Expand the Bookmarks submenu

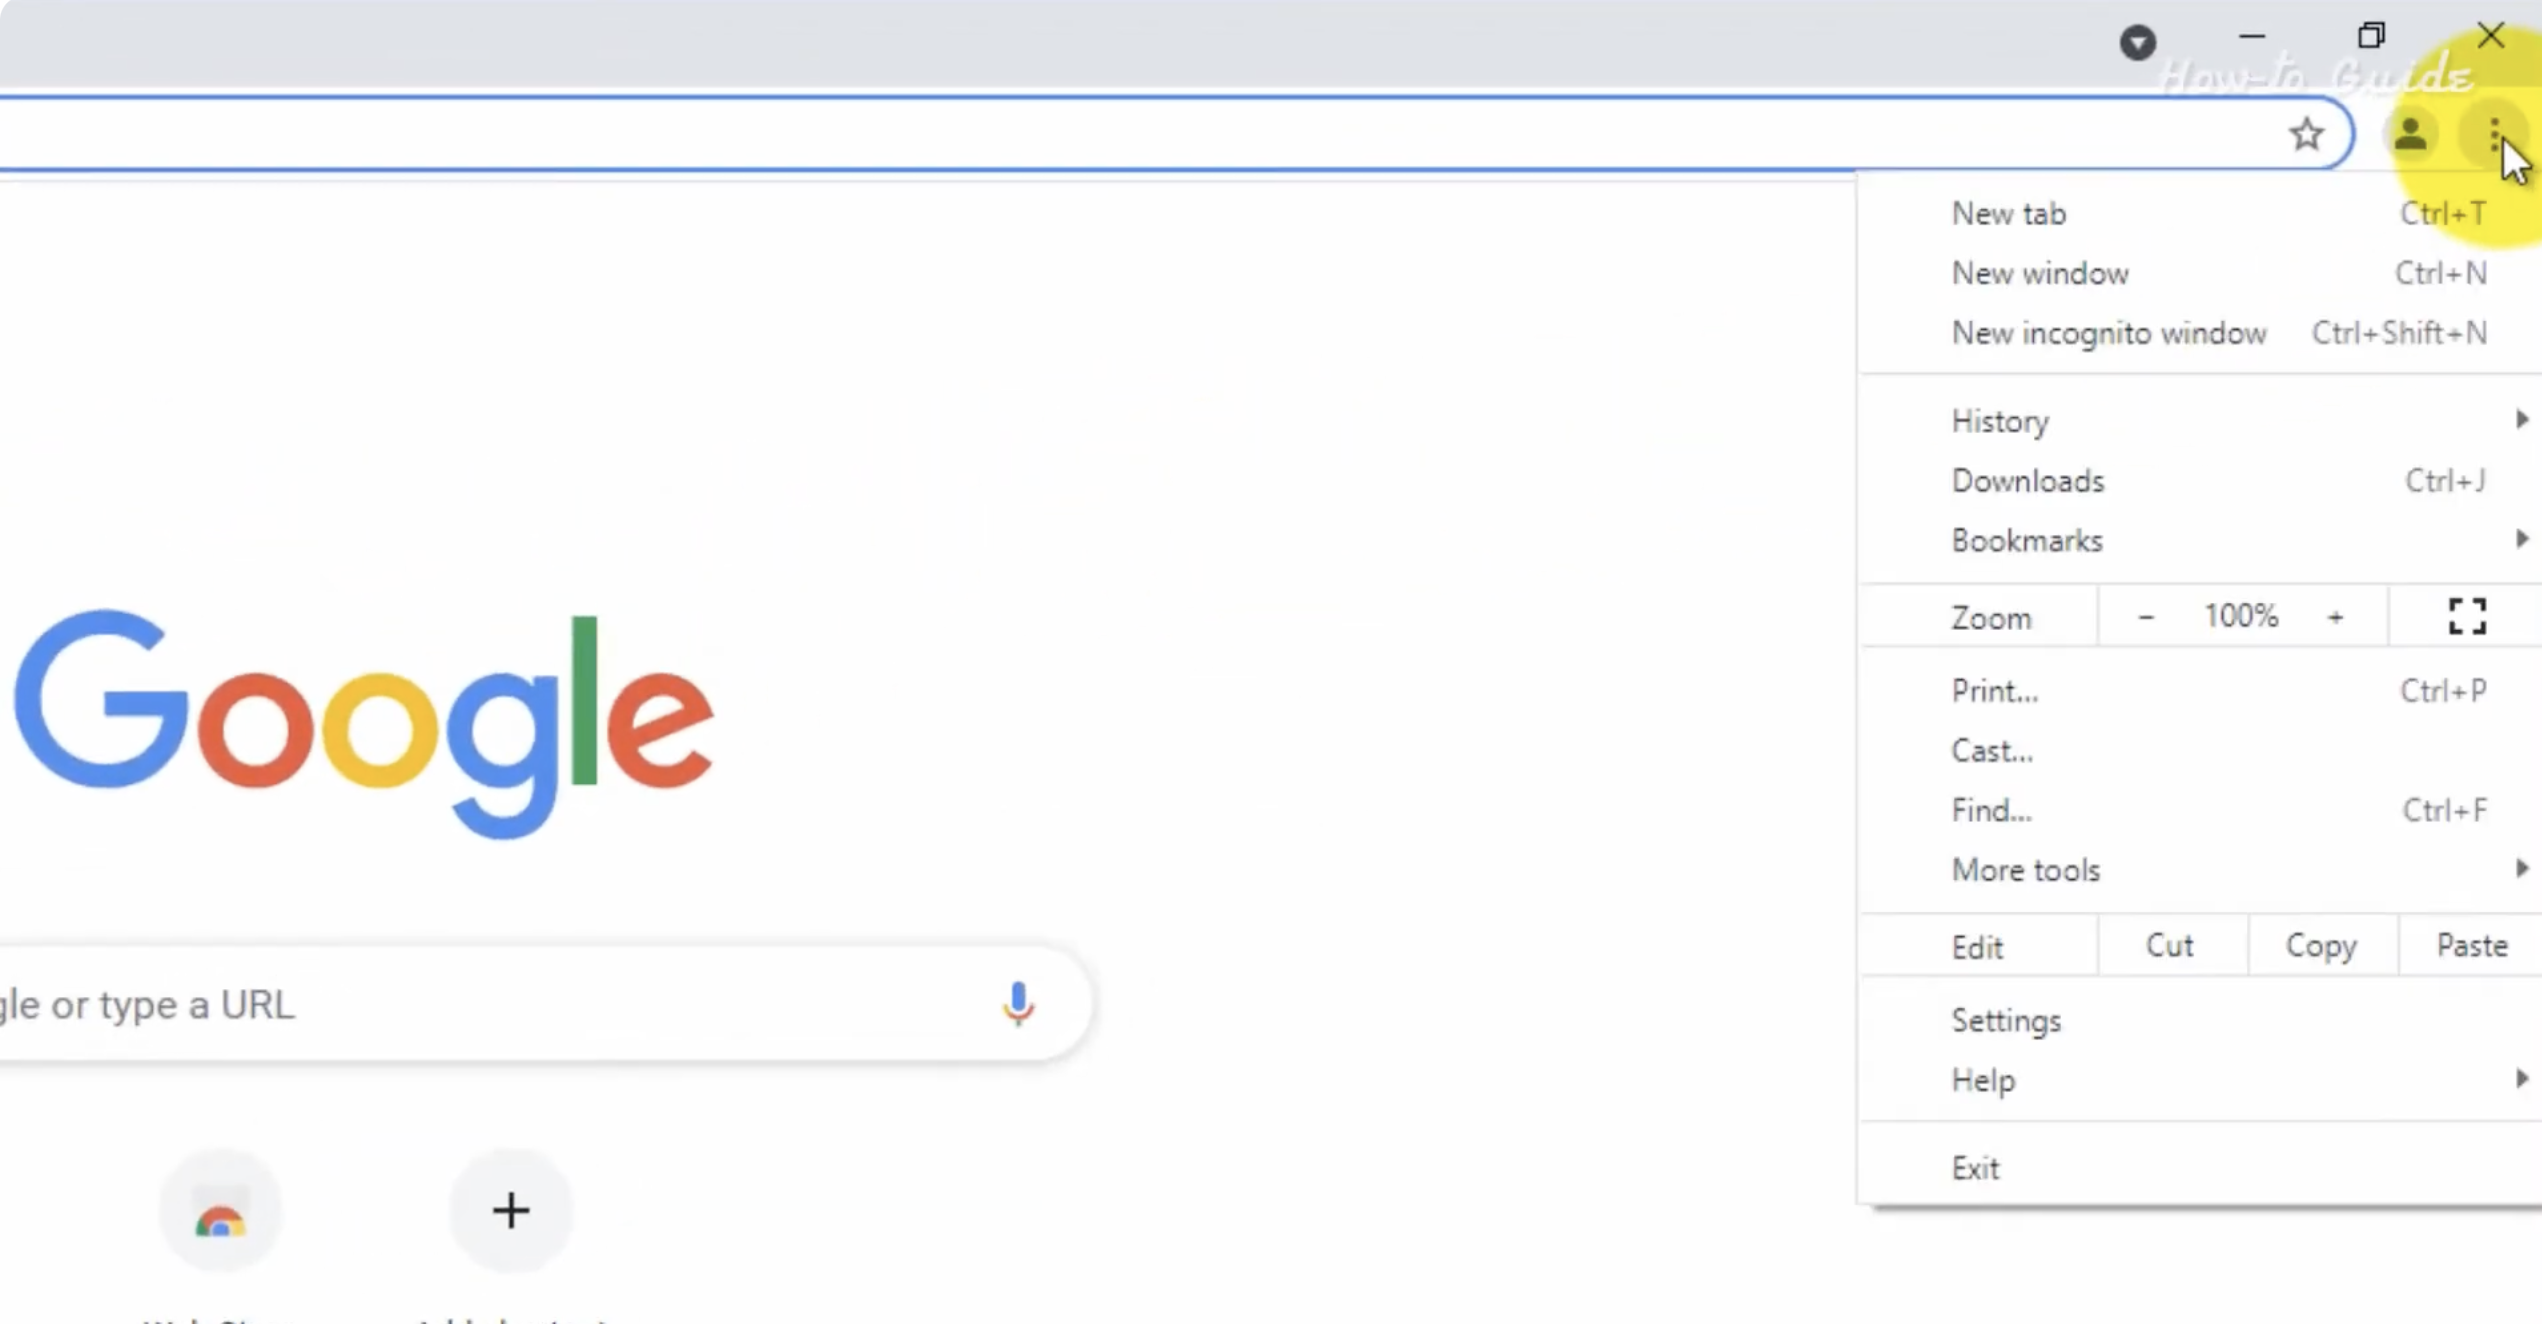(x=2027, y=541)
